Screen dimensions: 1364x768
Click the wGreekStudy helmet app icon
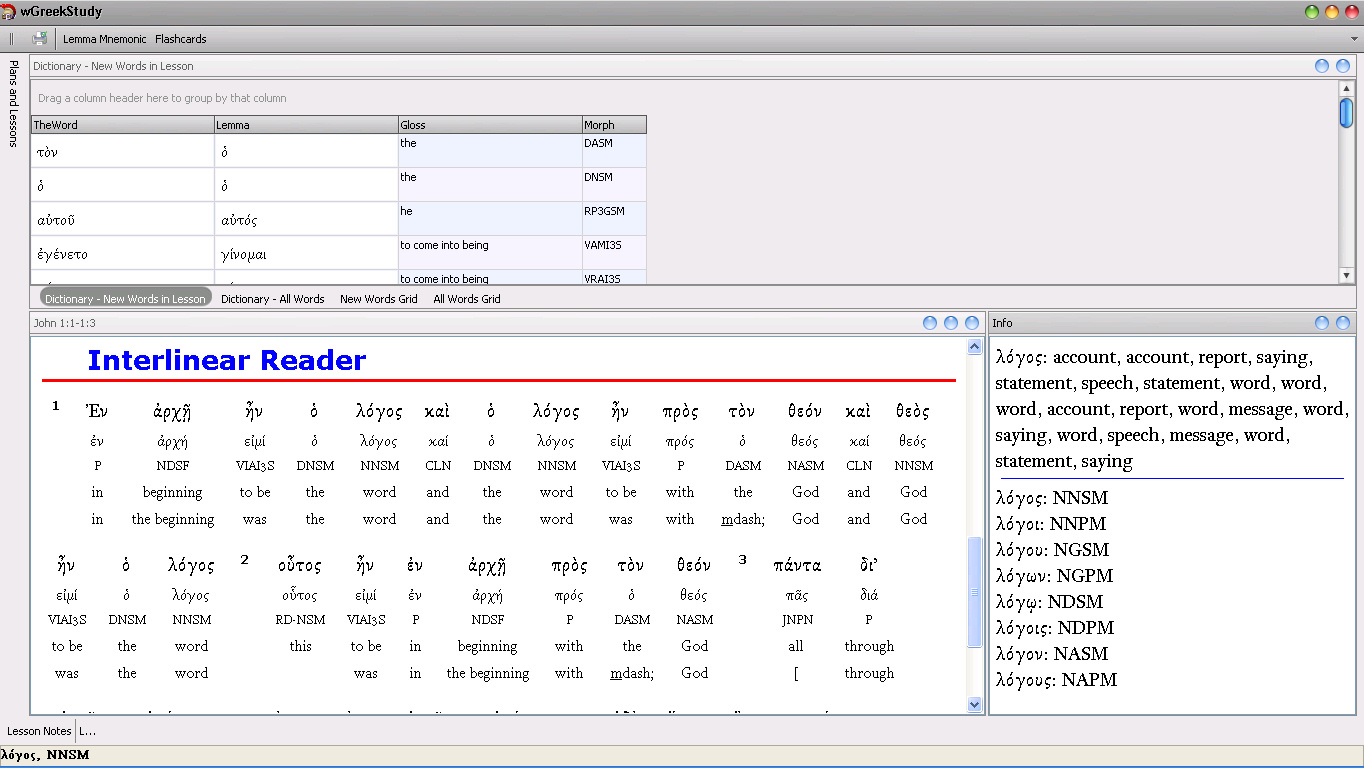[x=9, y=12]
